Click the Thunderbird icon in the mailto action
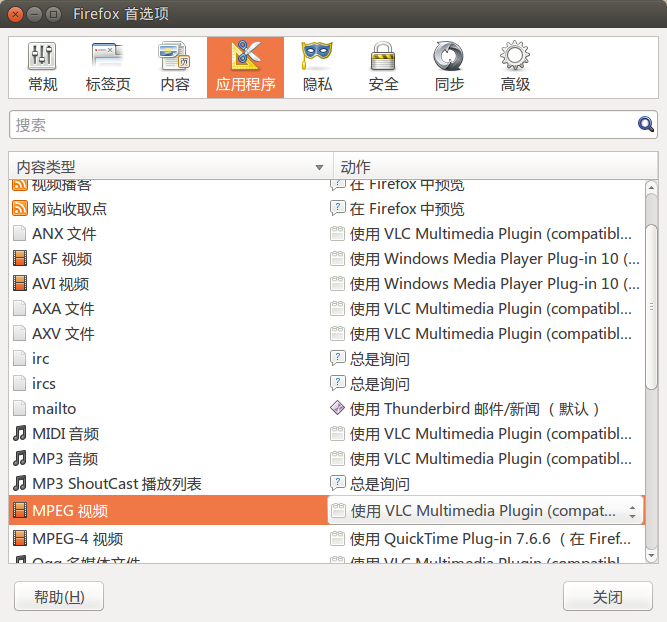667x622 pixels. tap(337, 408)
